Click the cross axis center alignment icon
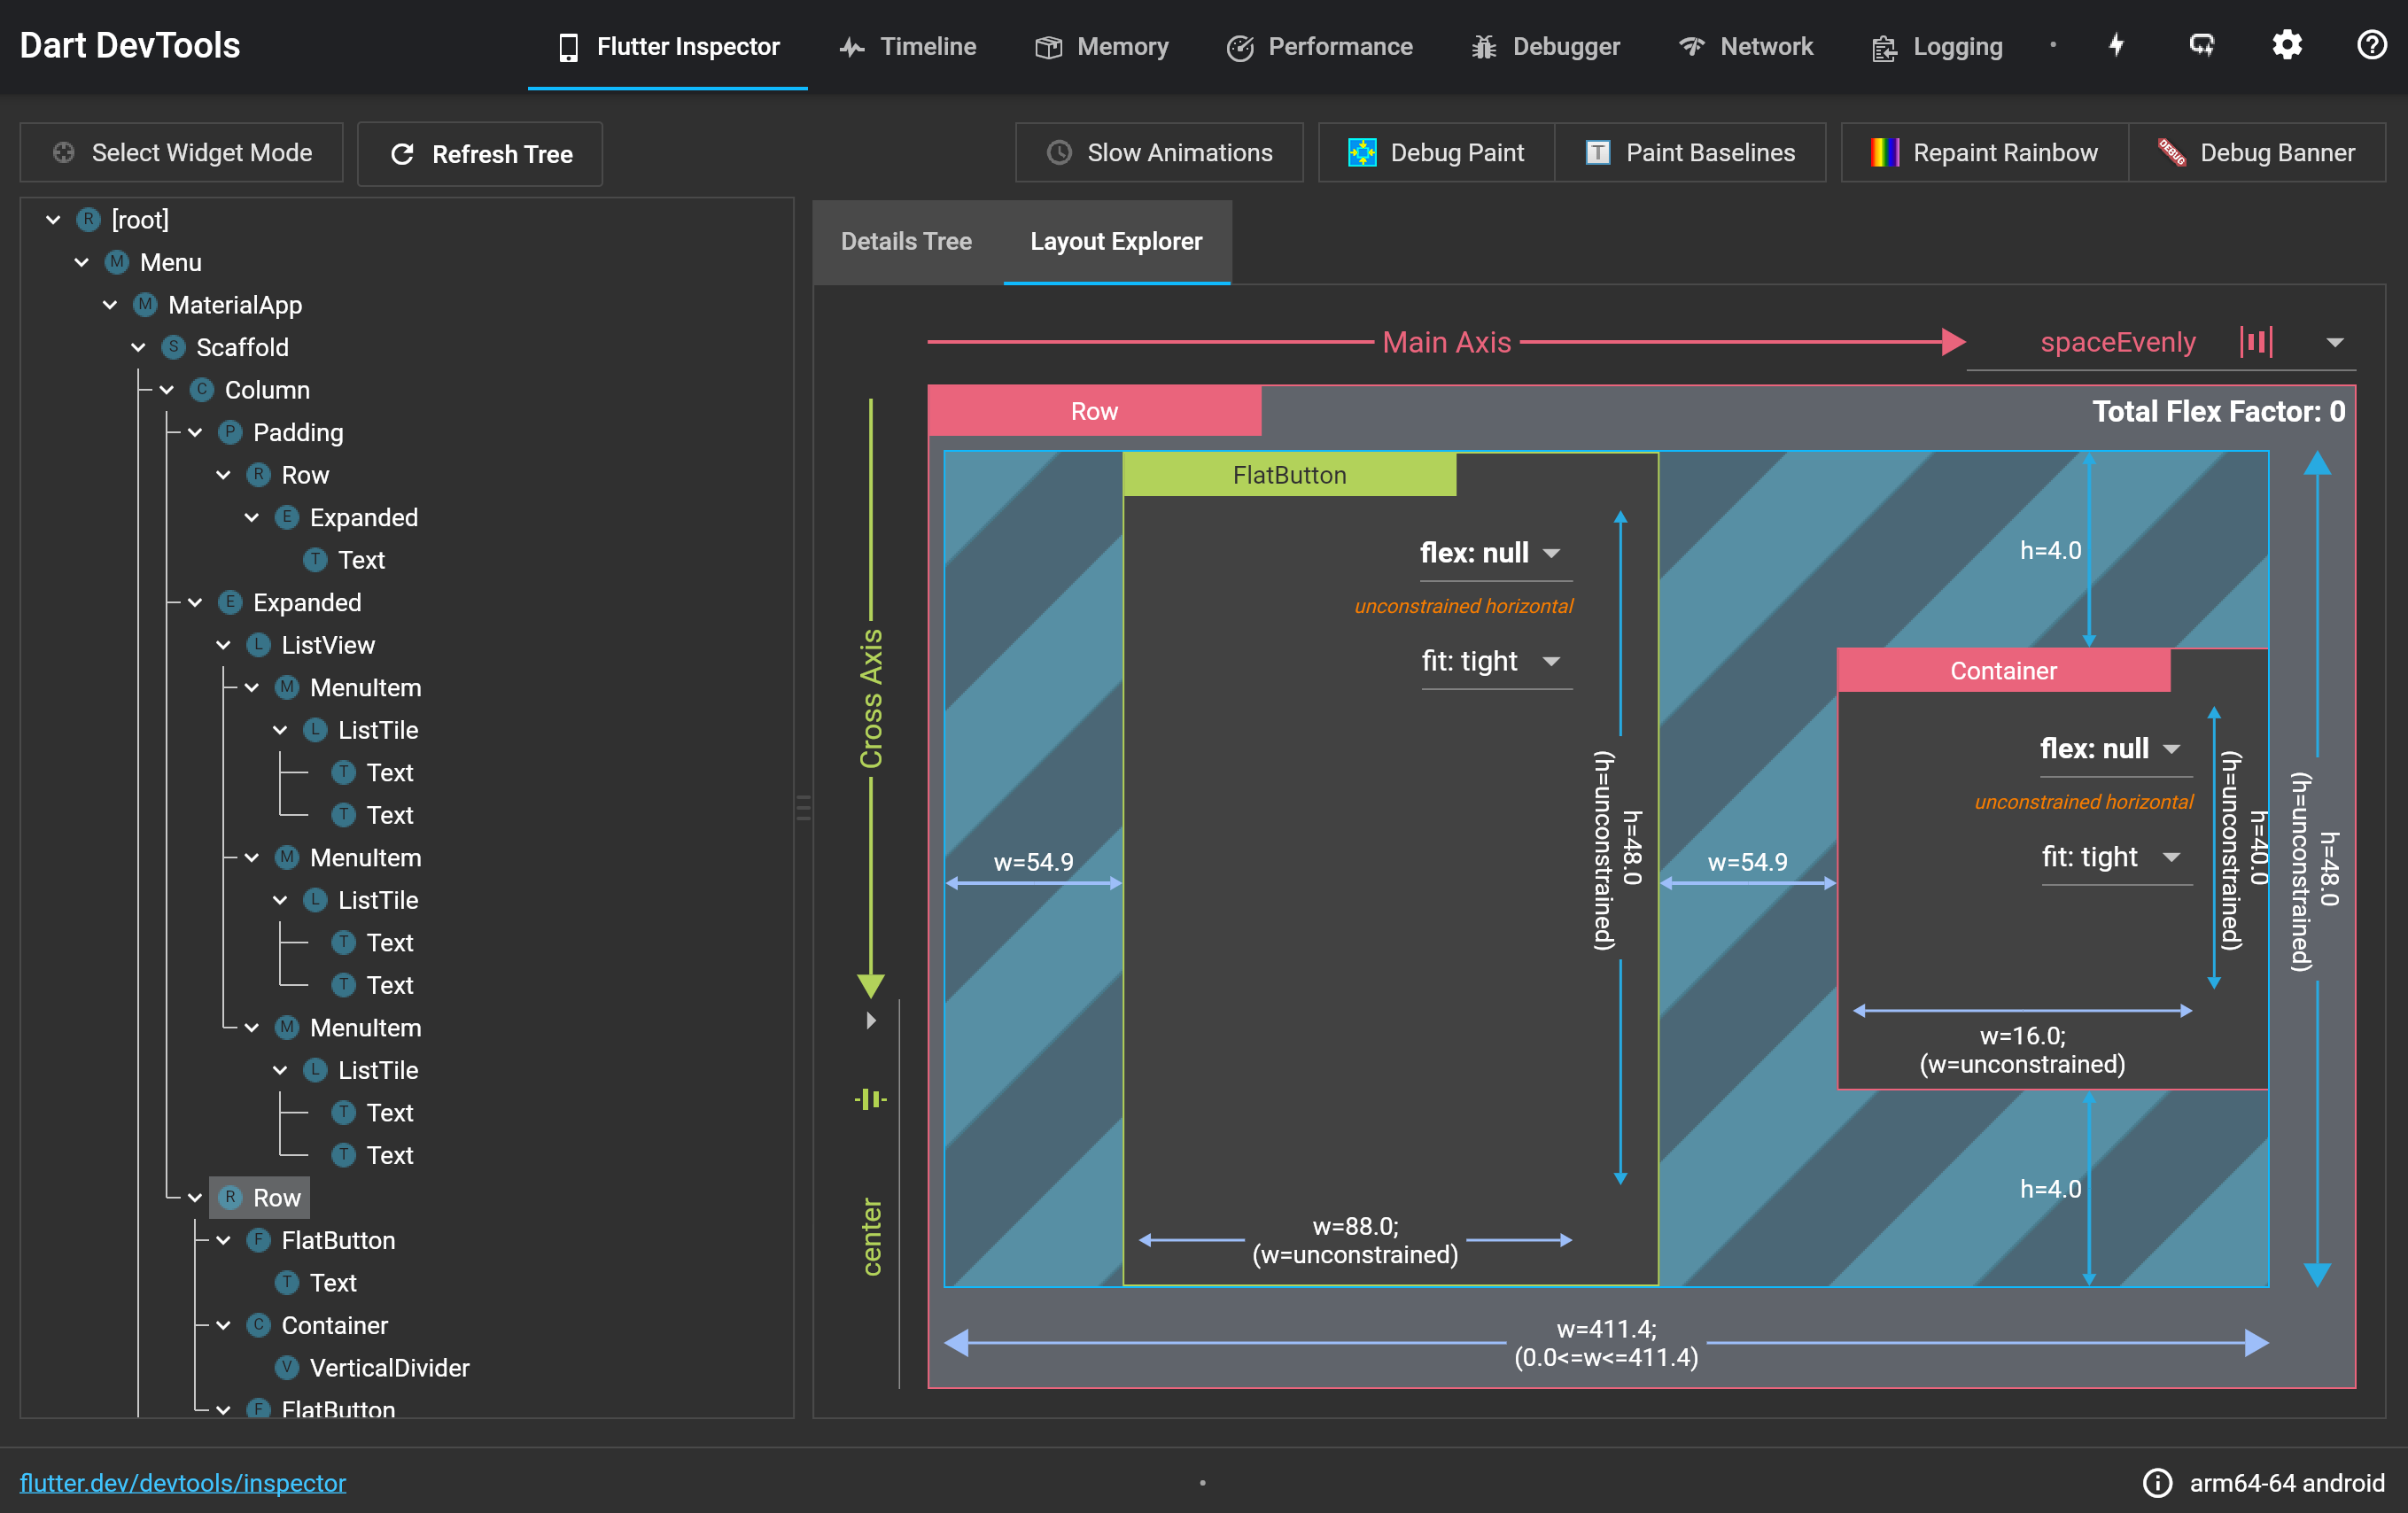The height and width of the screenshot is (1513, 2408). (x=870, y=1099)
